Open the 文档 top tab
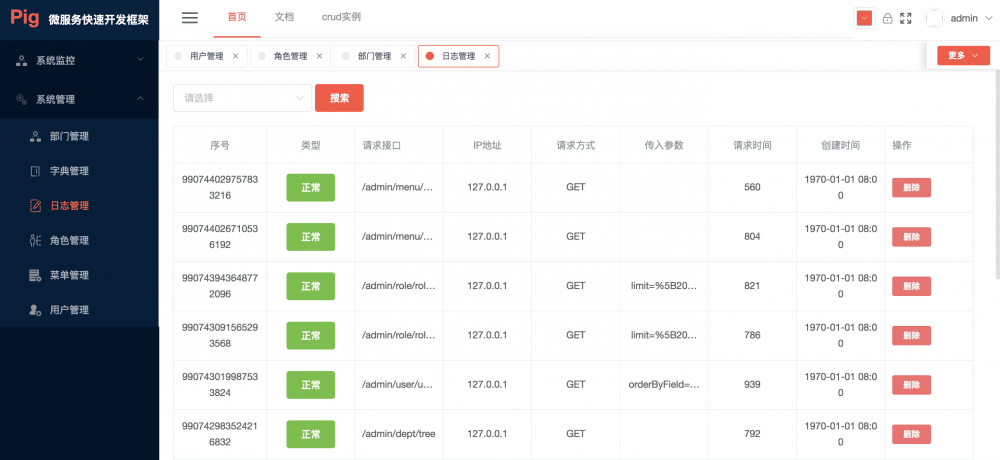Screen dimensions: 1000x460 [284, 18]
